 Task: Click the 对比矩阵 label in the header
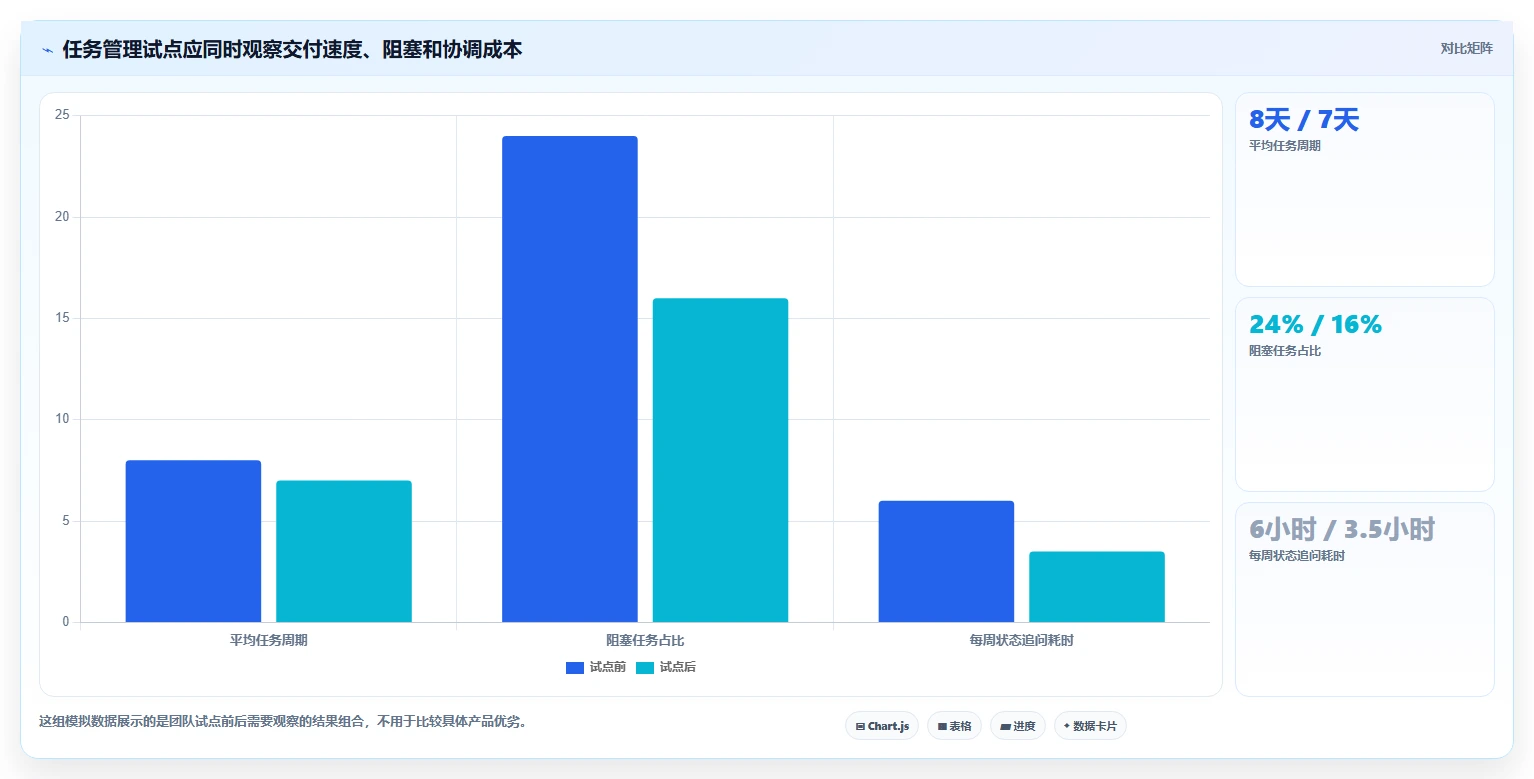pos(1467,49)
